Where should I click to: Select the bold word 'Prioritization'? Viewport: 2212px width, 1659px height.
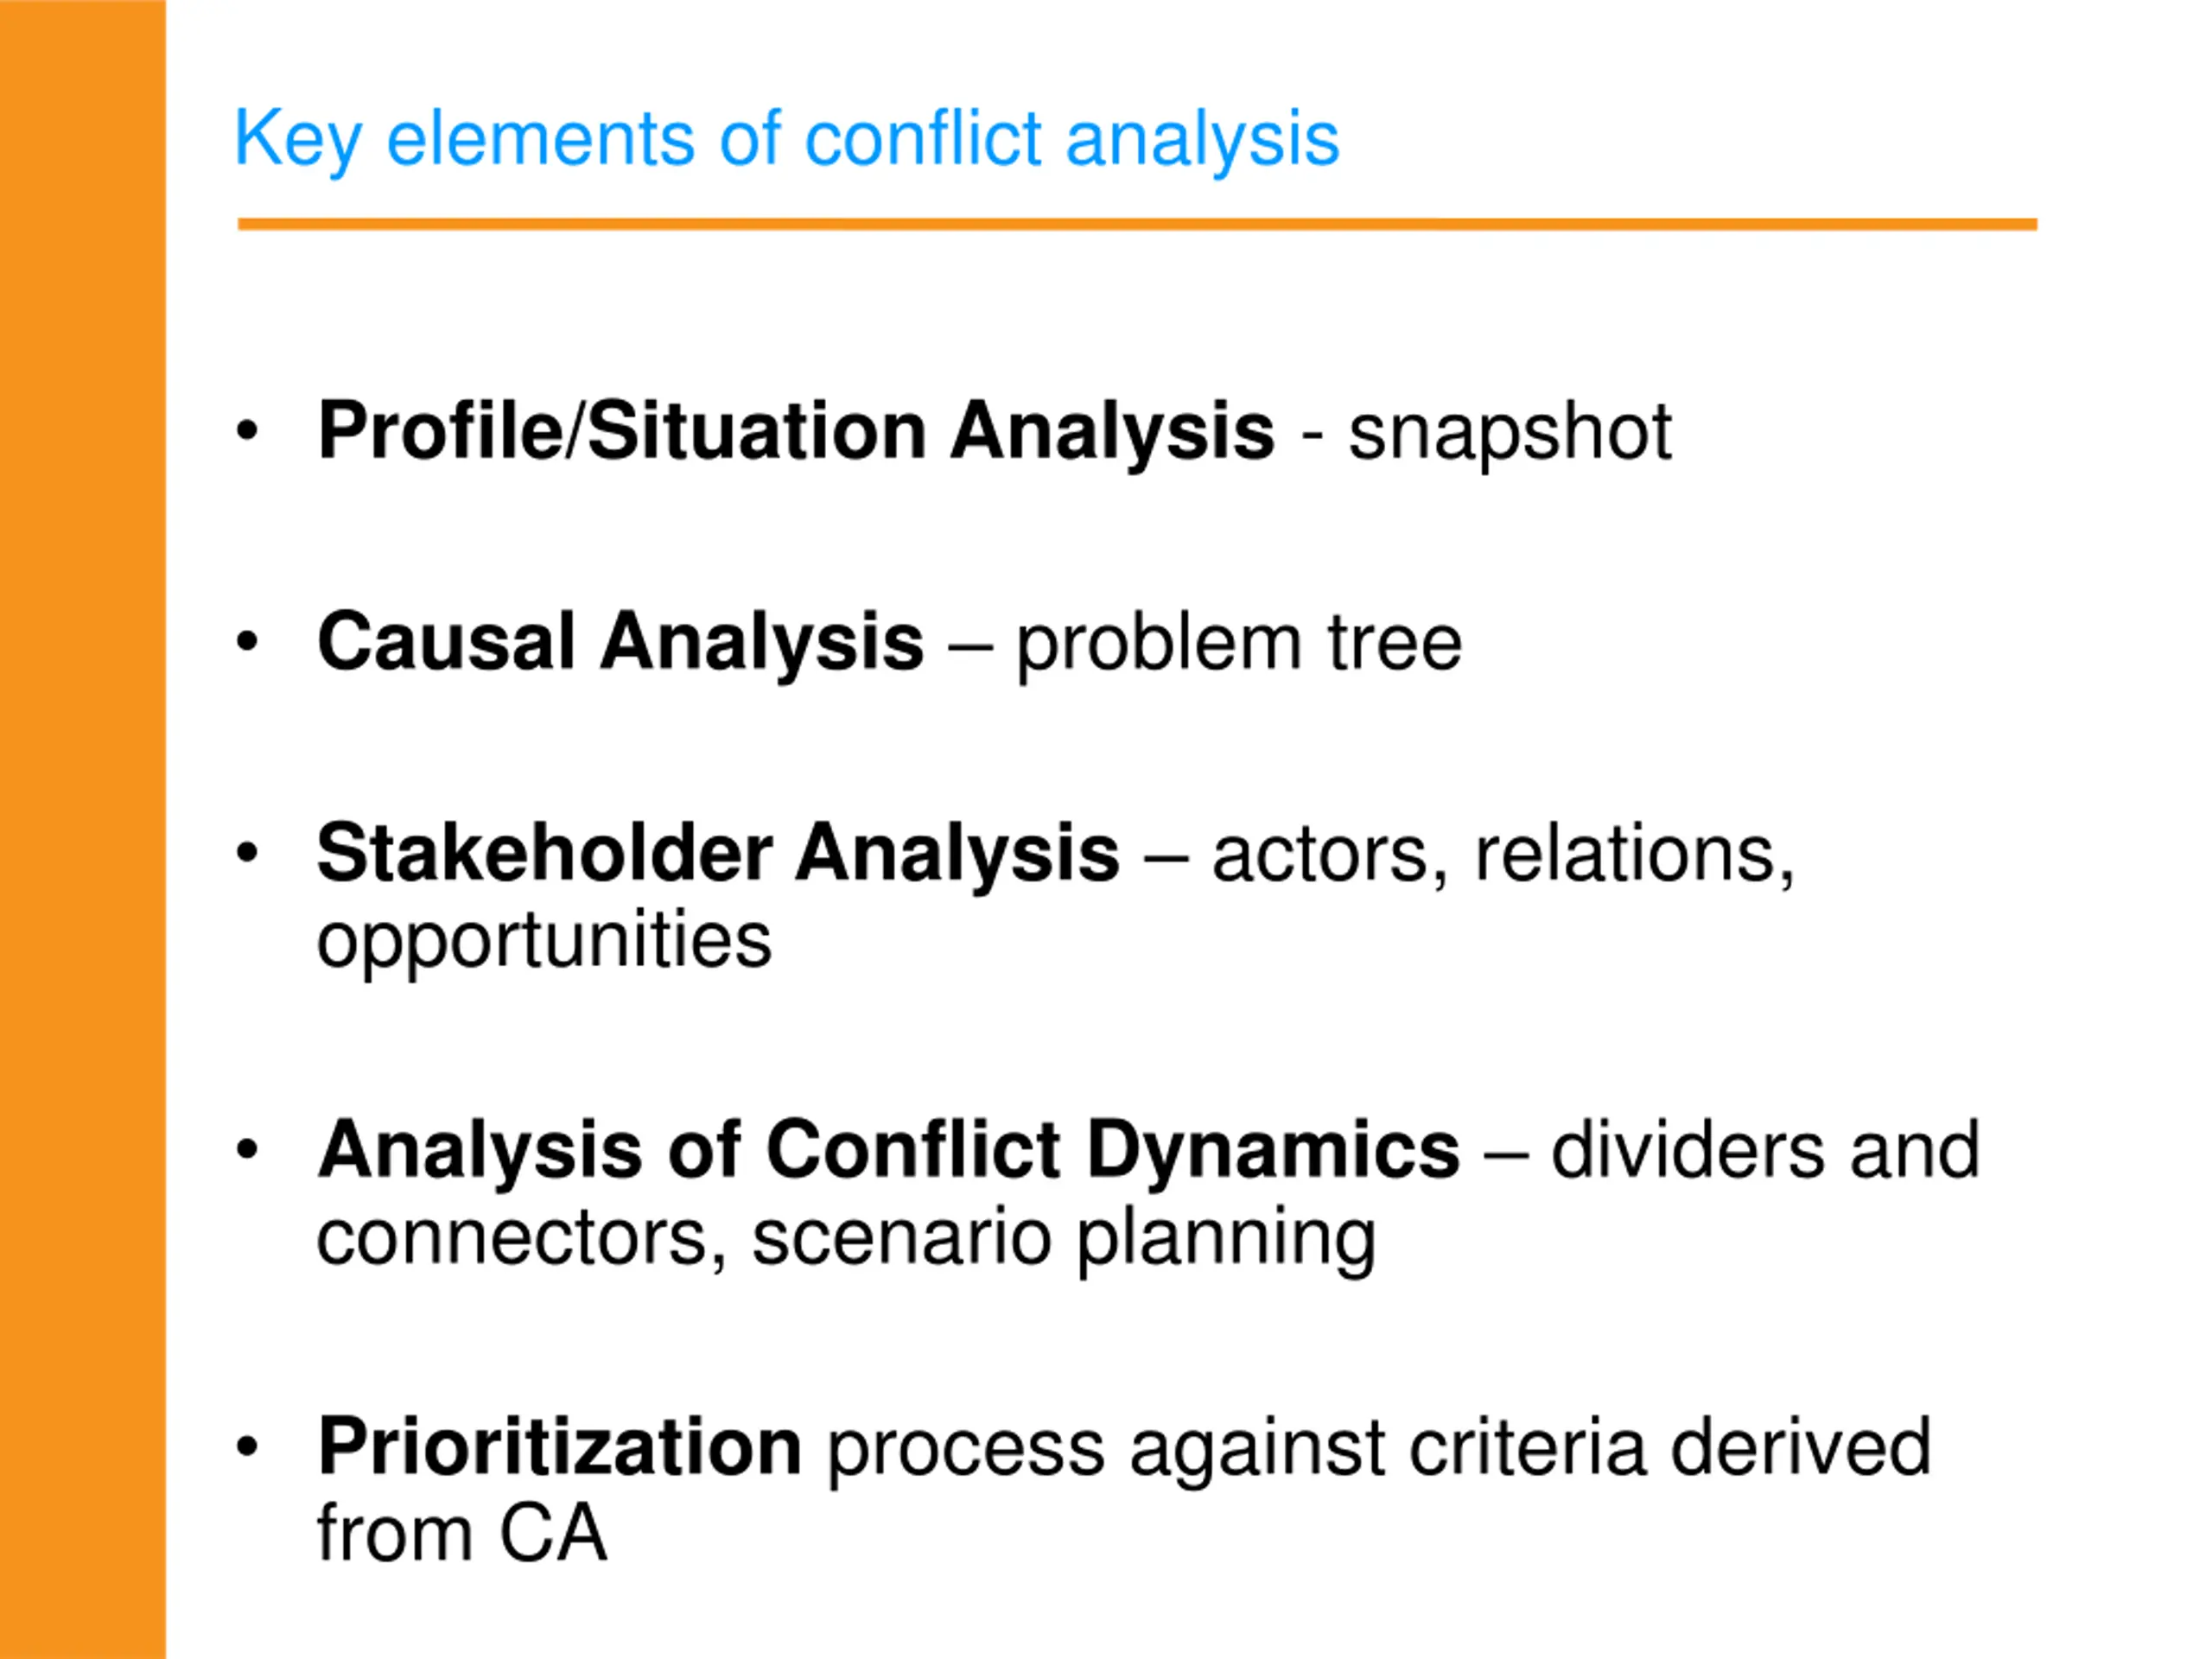coord(559,1447)
